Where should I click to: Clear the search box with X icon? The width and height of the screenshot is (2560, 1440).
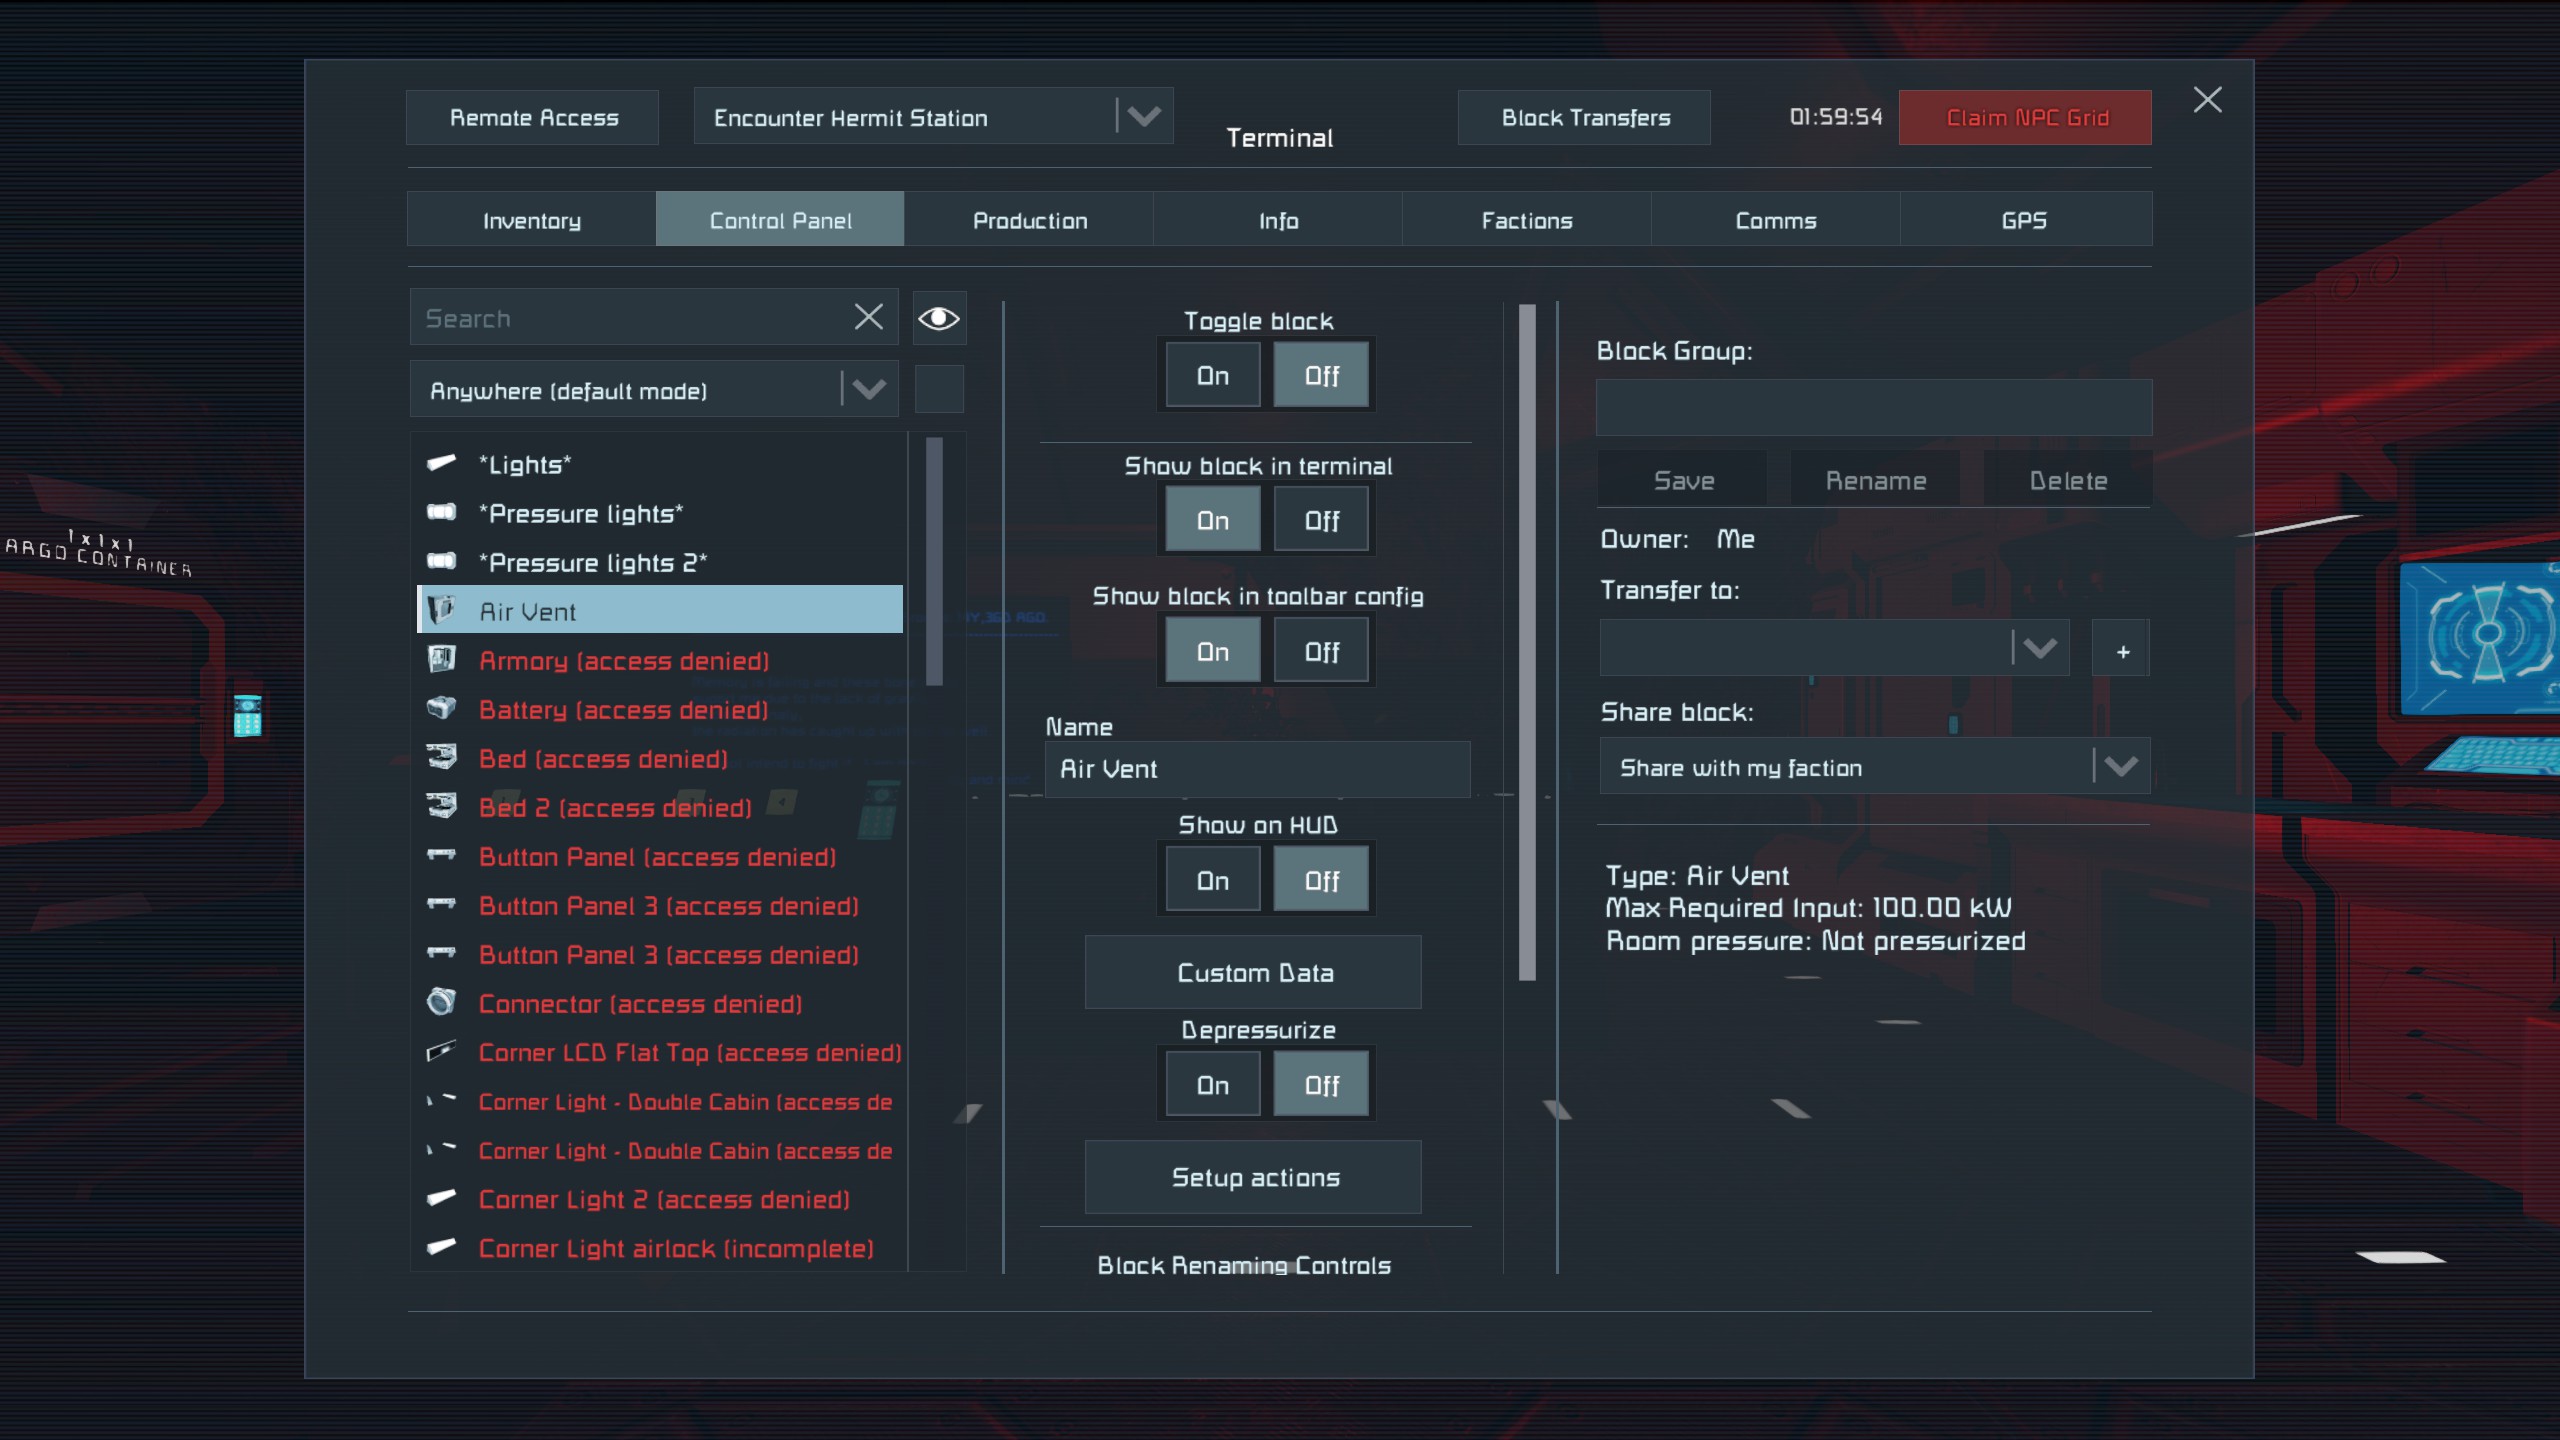click(x=868, y=318)
